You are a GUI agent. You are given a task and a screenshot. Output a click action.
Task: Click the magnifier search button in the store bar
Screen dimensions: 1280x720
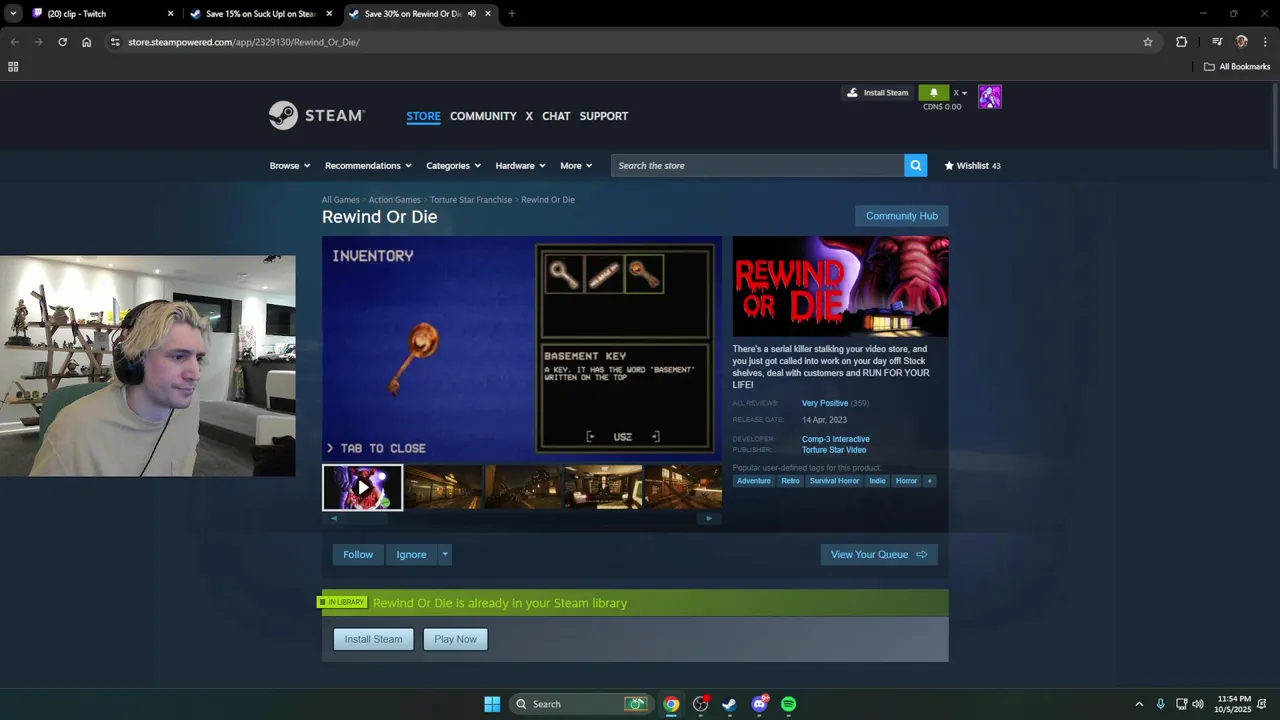(x=915, y=166)
